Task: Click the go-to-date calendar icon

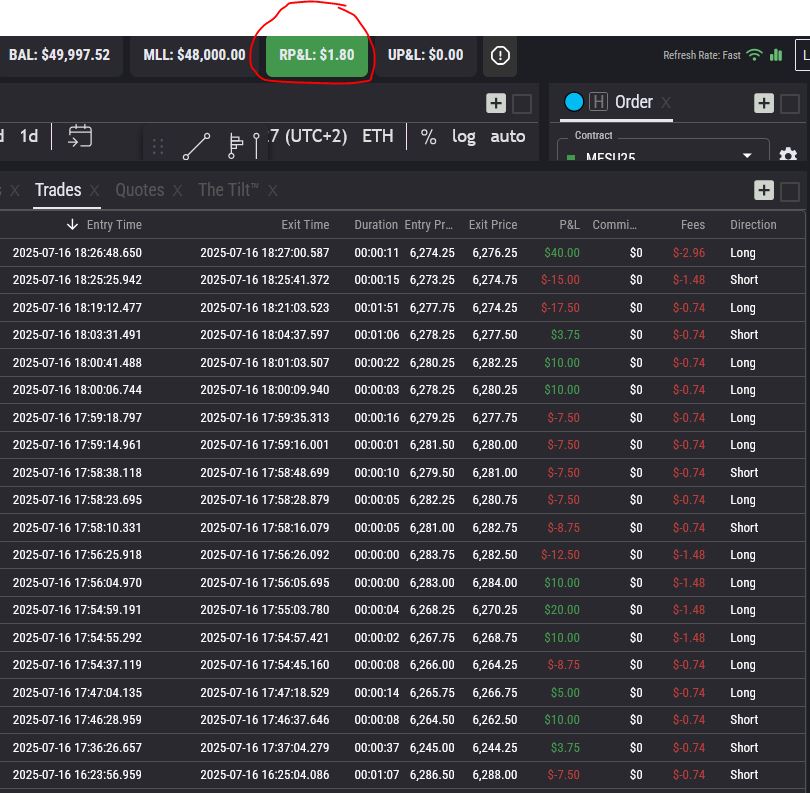Action: coord(80,137)
